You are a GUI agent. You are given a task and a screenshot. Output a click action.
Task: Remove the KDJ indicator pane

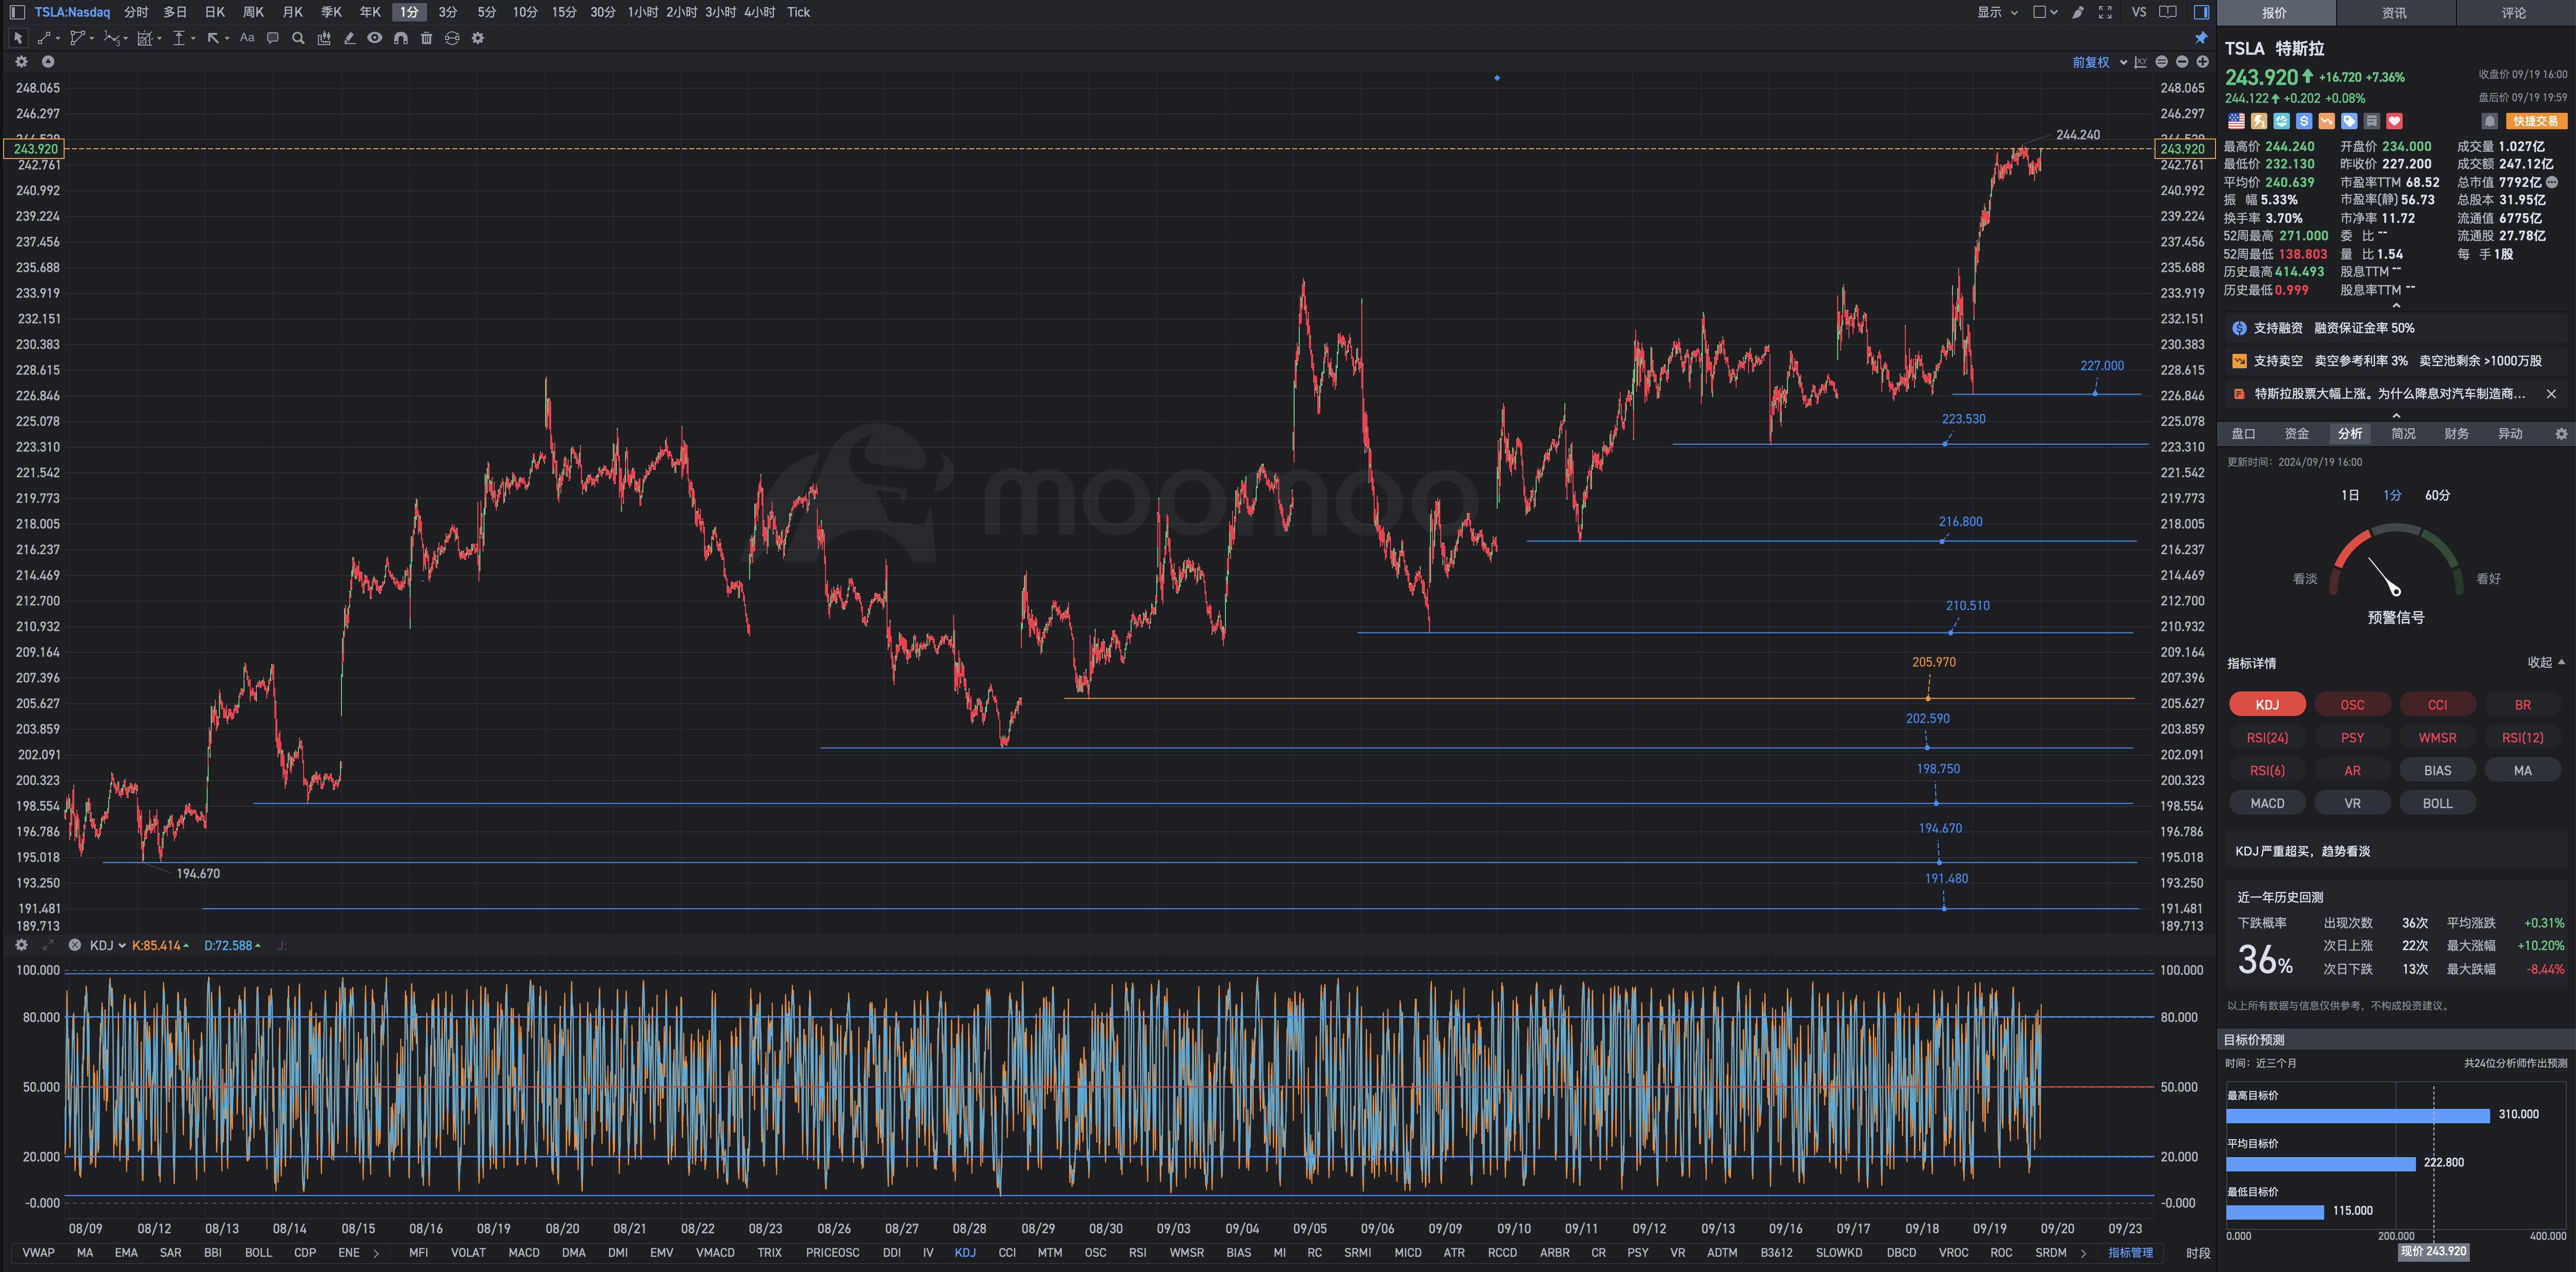coord(75,945)
